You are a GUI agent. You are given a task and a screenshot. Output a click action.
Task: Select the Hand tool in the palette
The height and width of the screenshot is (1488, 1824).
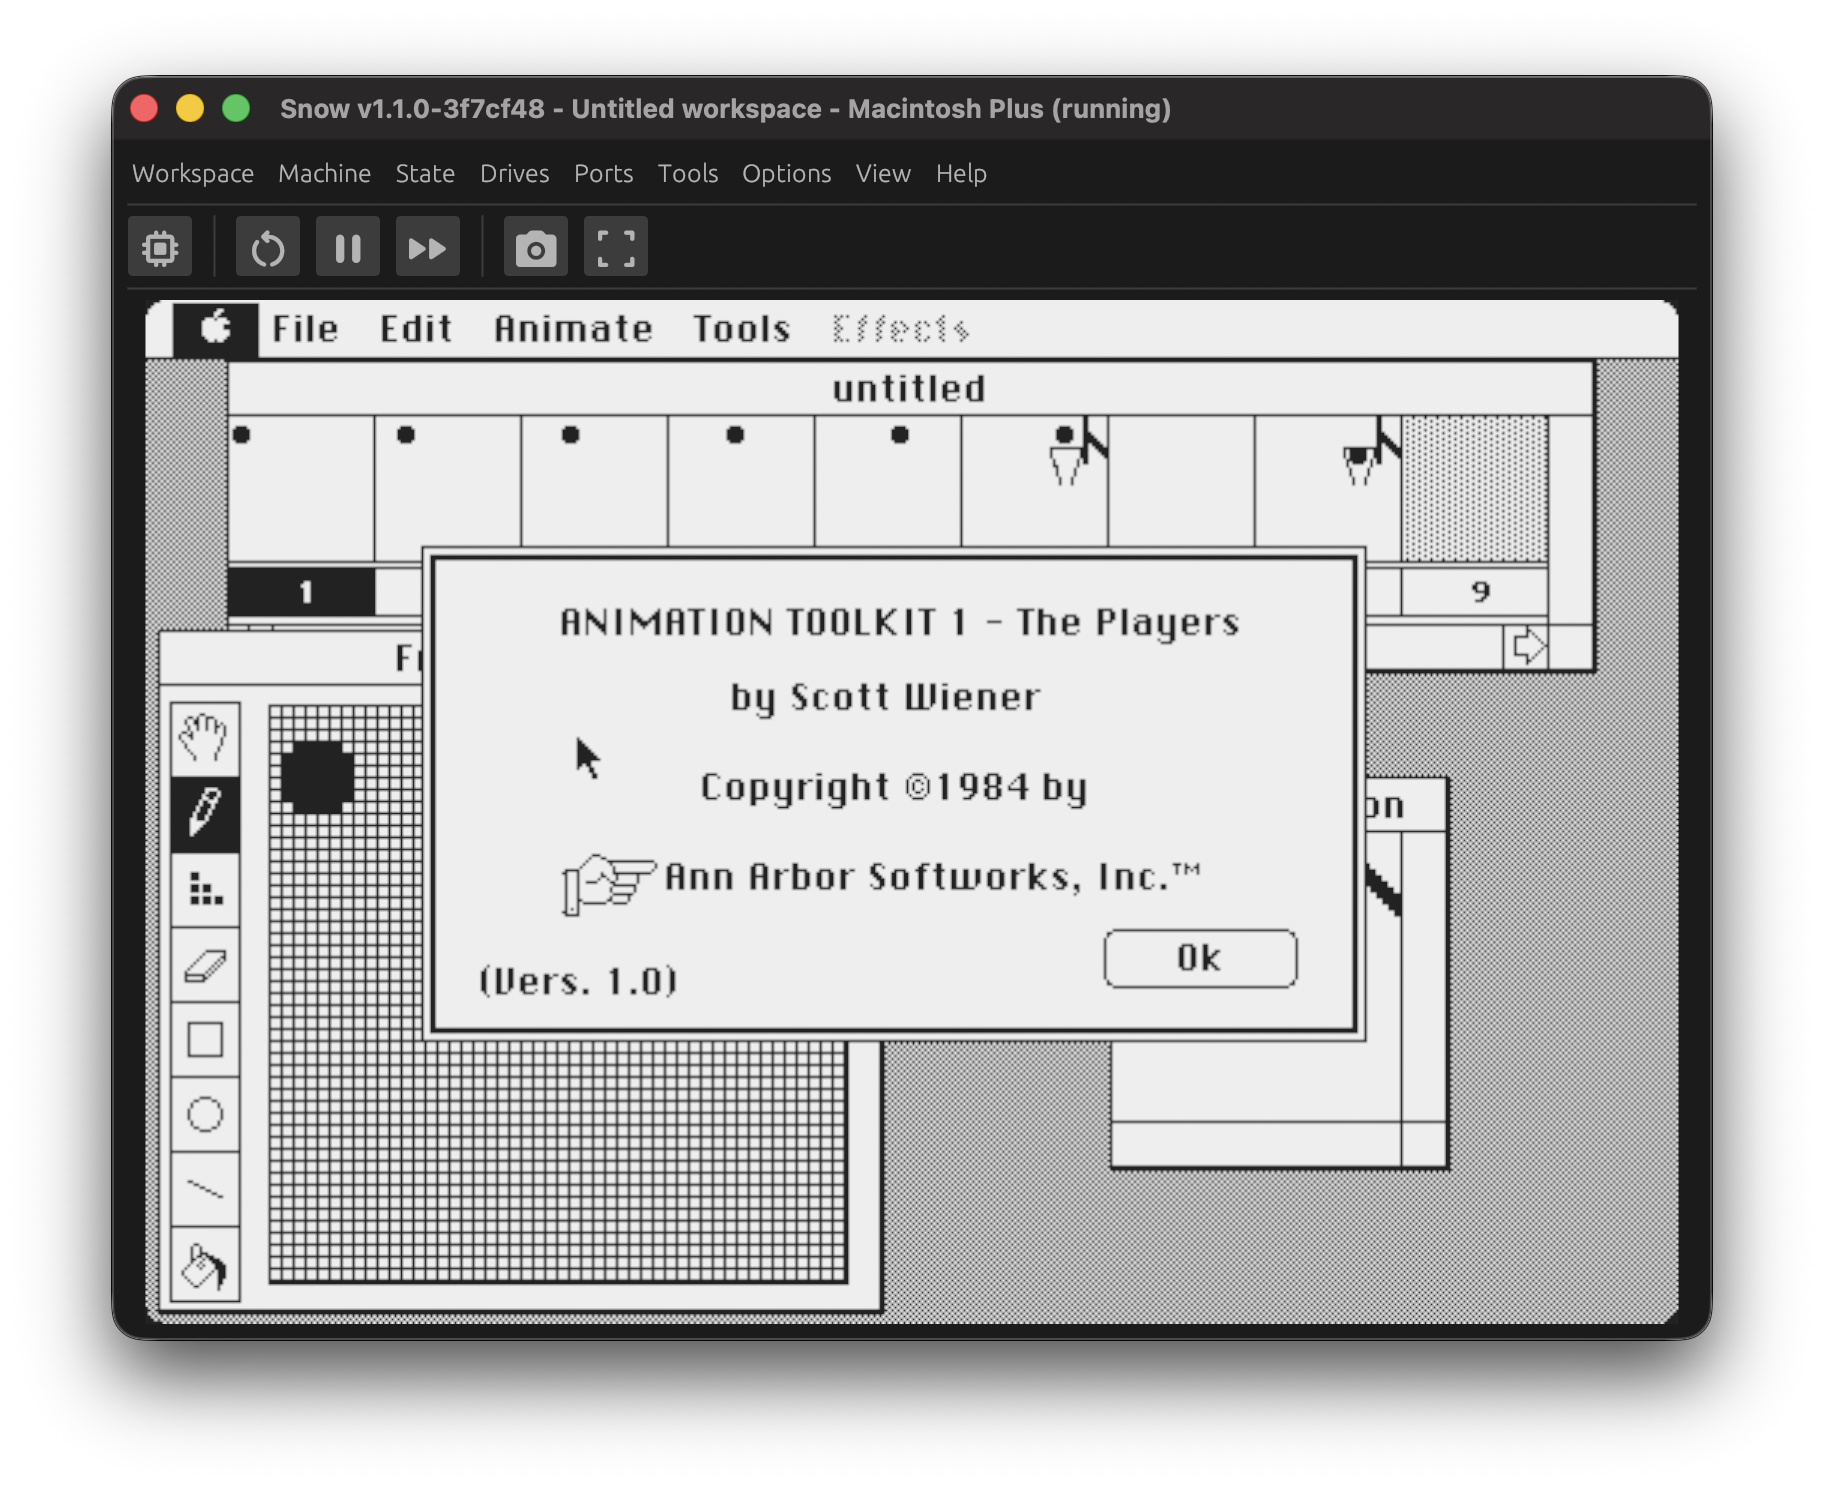(205, 738)
